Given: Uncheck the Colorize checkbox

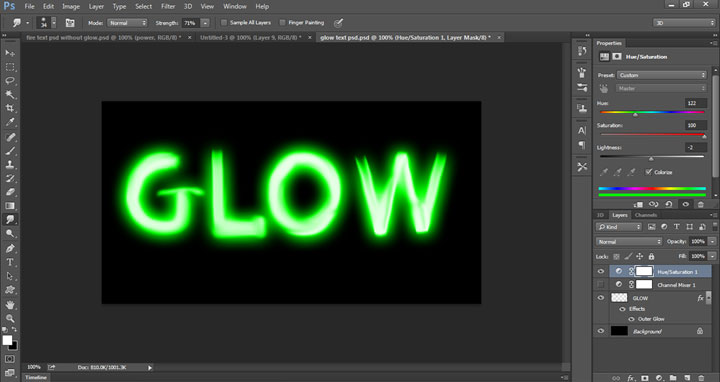Looking at the screenshot, I should tap(648, 172).
